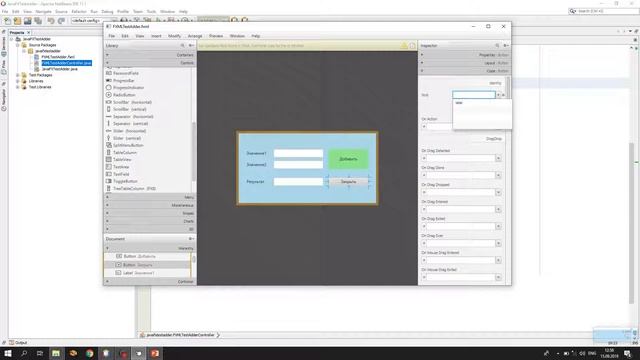Click the Результат text field on canvas
This screenshot has height=360, width=640.
click(x=298, y=182)
